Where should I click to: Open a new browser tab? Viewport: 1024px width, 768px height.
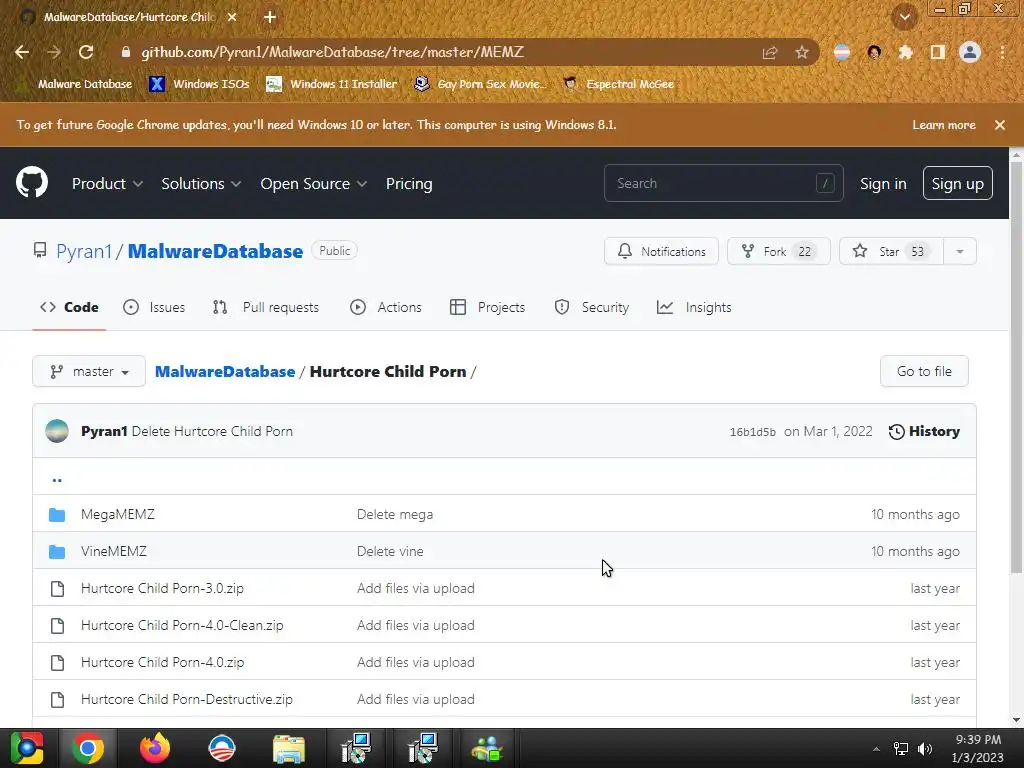(x=270, y=17)
